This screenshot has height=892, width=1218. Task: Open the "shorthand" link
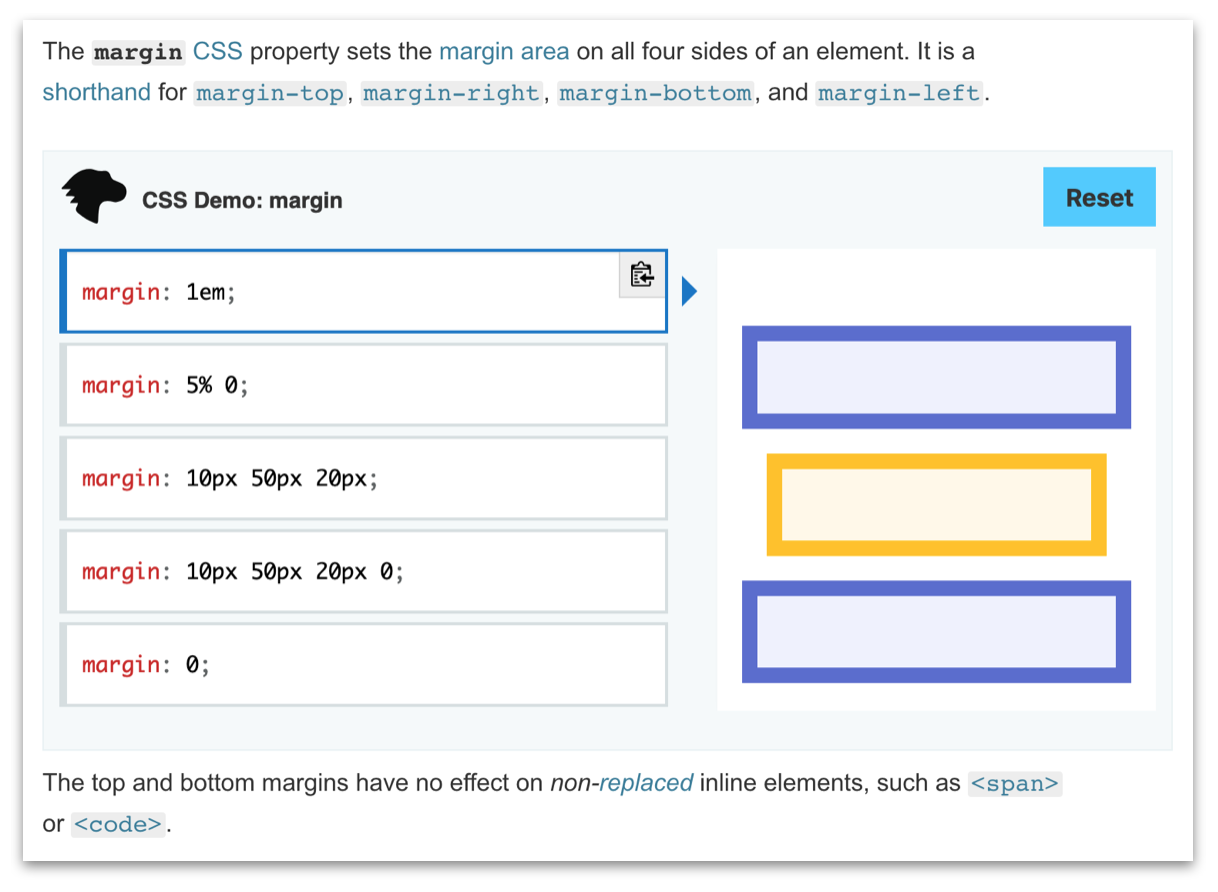(x=96, y=93)
